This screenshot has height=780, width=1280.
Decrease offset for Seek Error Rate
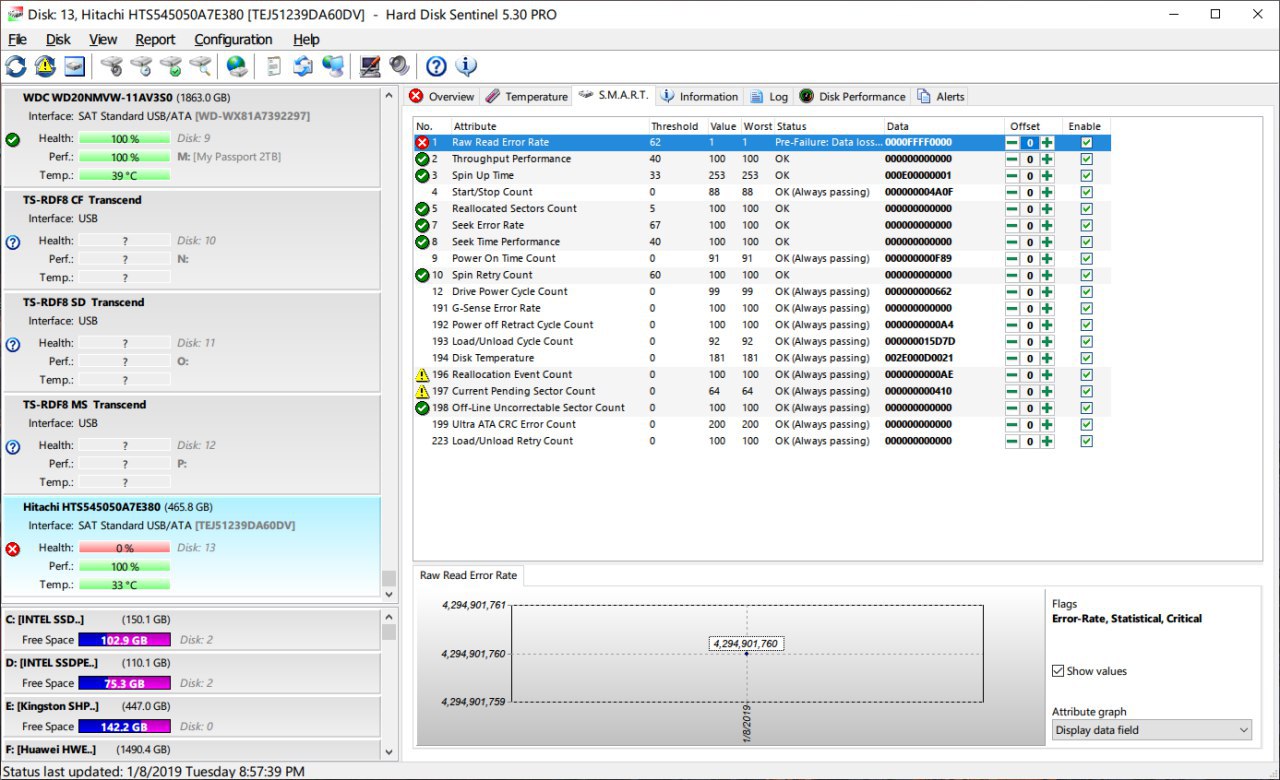(1012, 225)
